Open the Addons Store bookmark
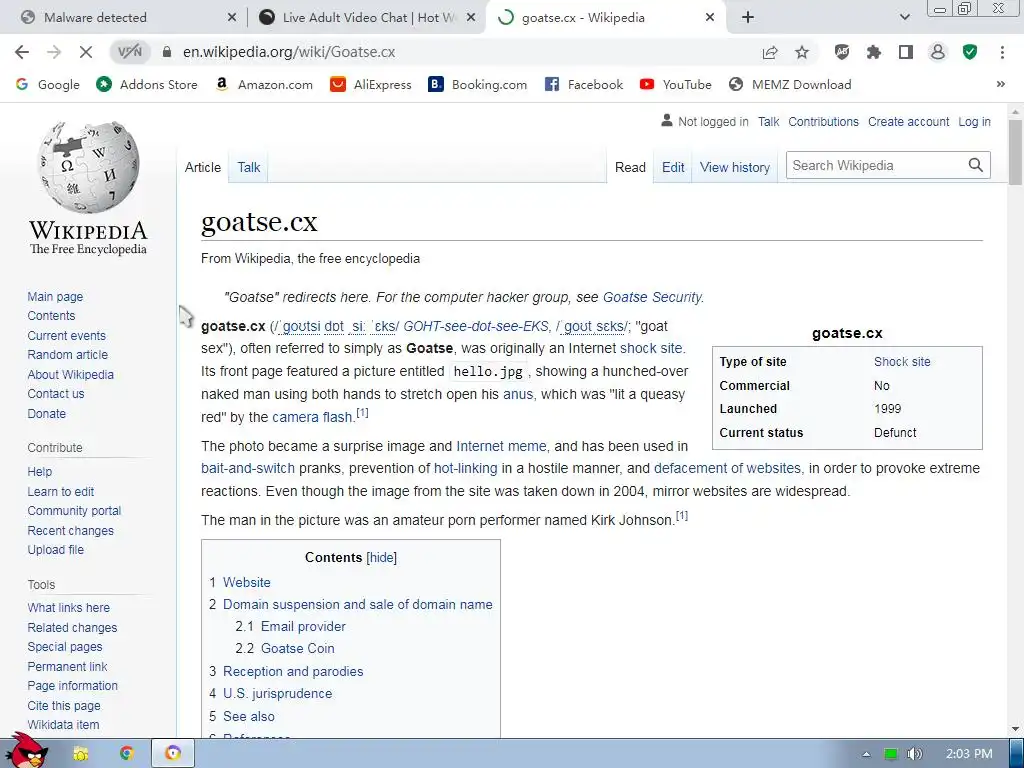The image size is (1024, 768). tap(146, 84)
